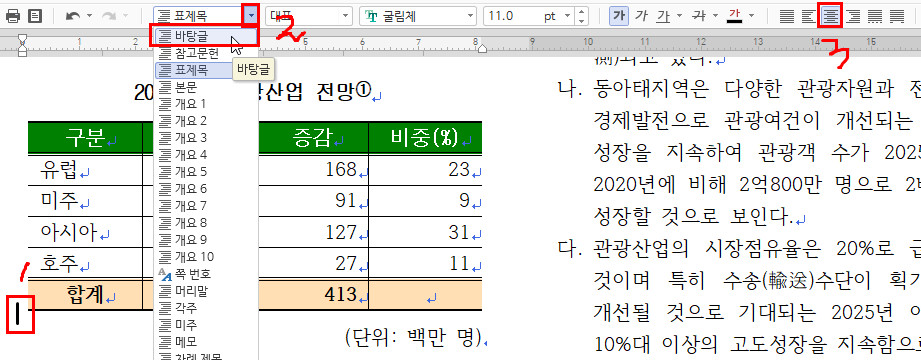The width and height of the screenshot is (921, 360).
Task: Apply distributed alignment
Action: click(875, 16)
